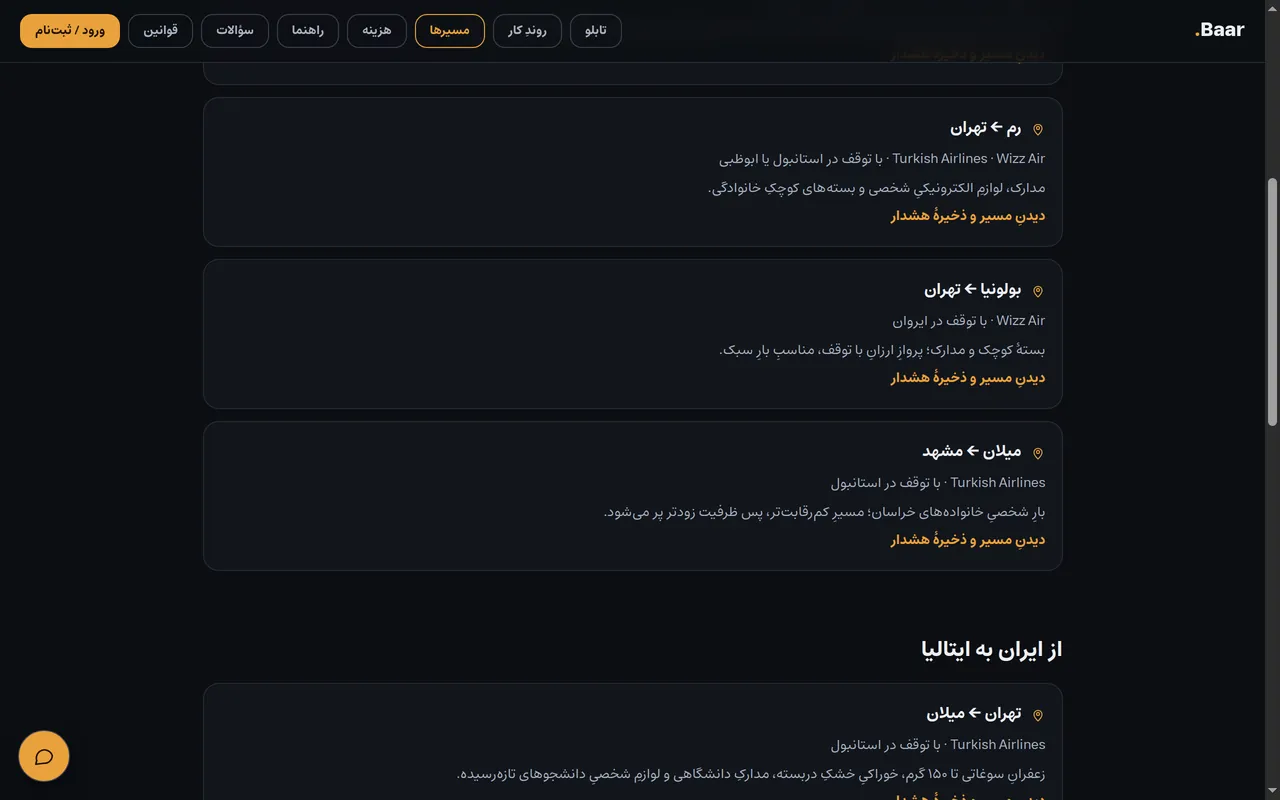This screenshot has height=800, width=1280.
Task: Open the قوانین nav item
Action: pos(161,31)
